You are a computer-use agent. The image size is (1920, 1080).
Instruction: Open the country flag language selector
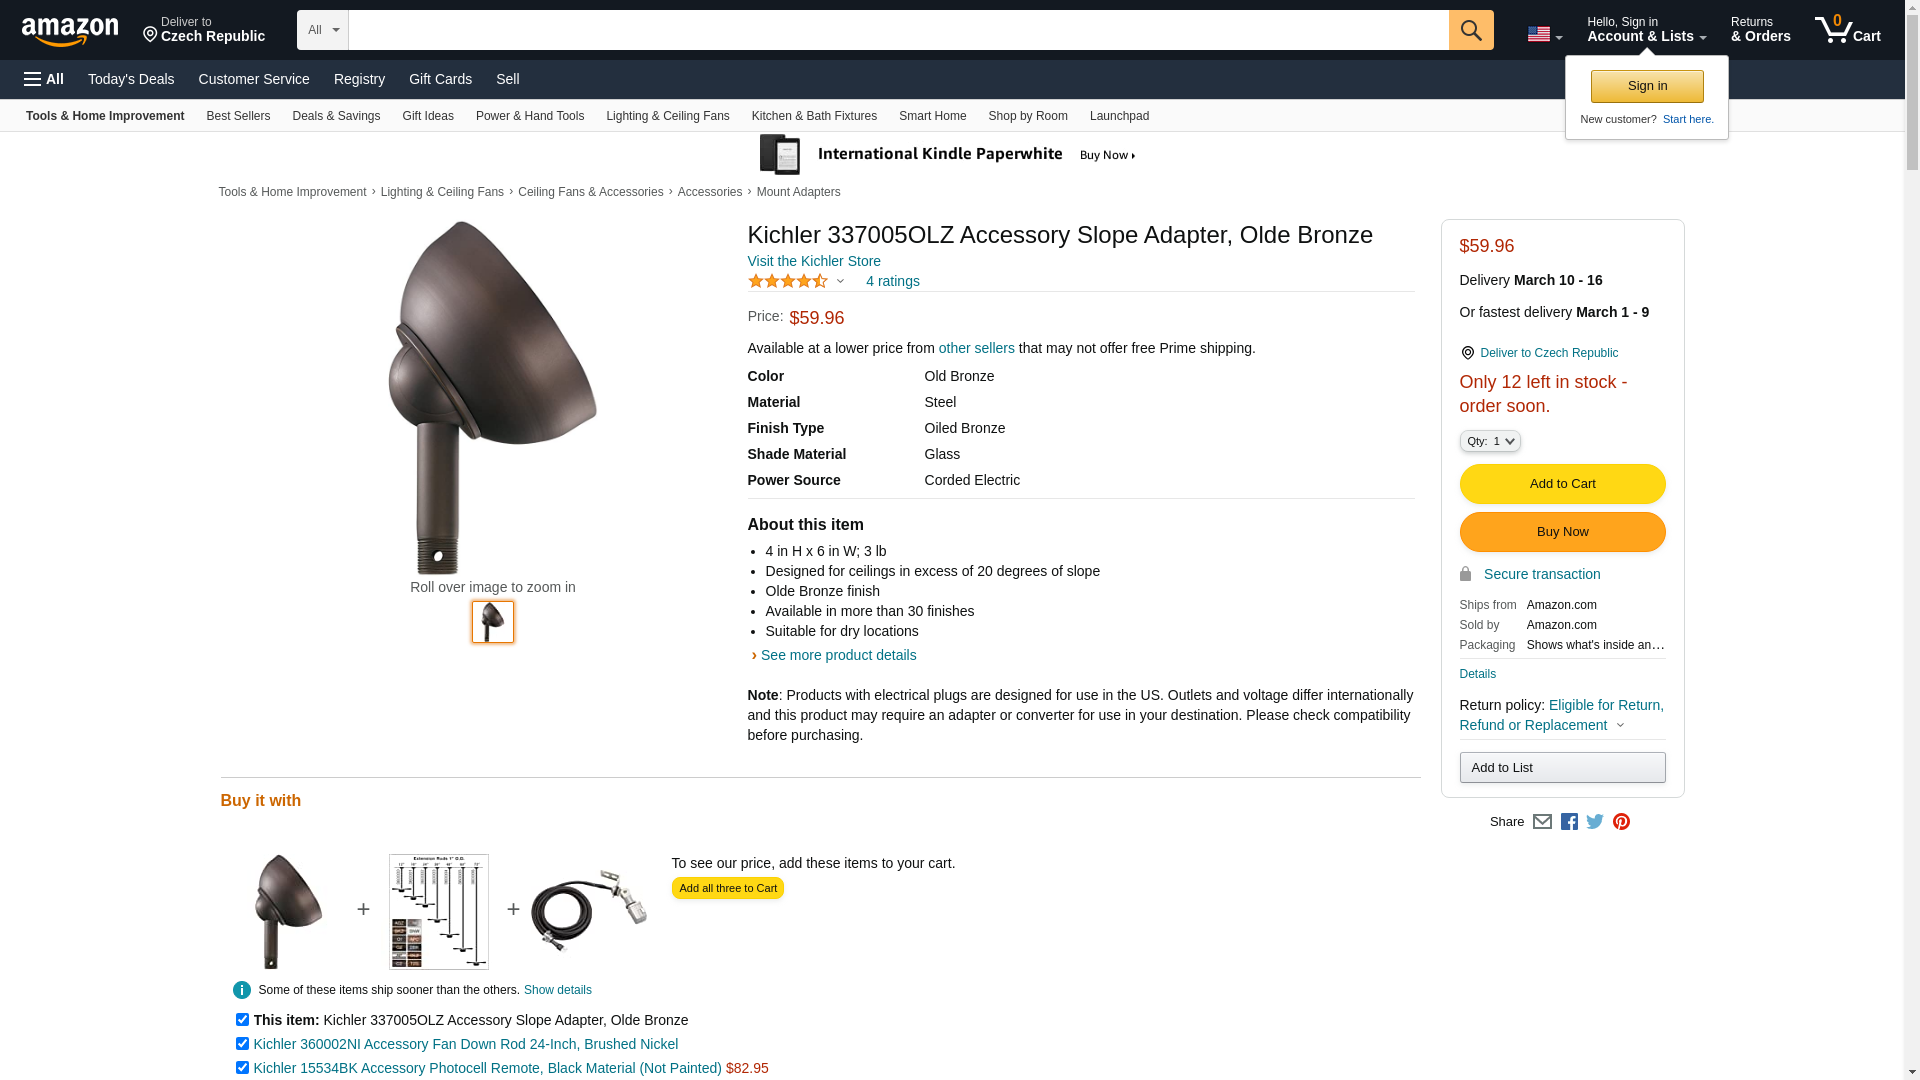[1544, 35]
